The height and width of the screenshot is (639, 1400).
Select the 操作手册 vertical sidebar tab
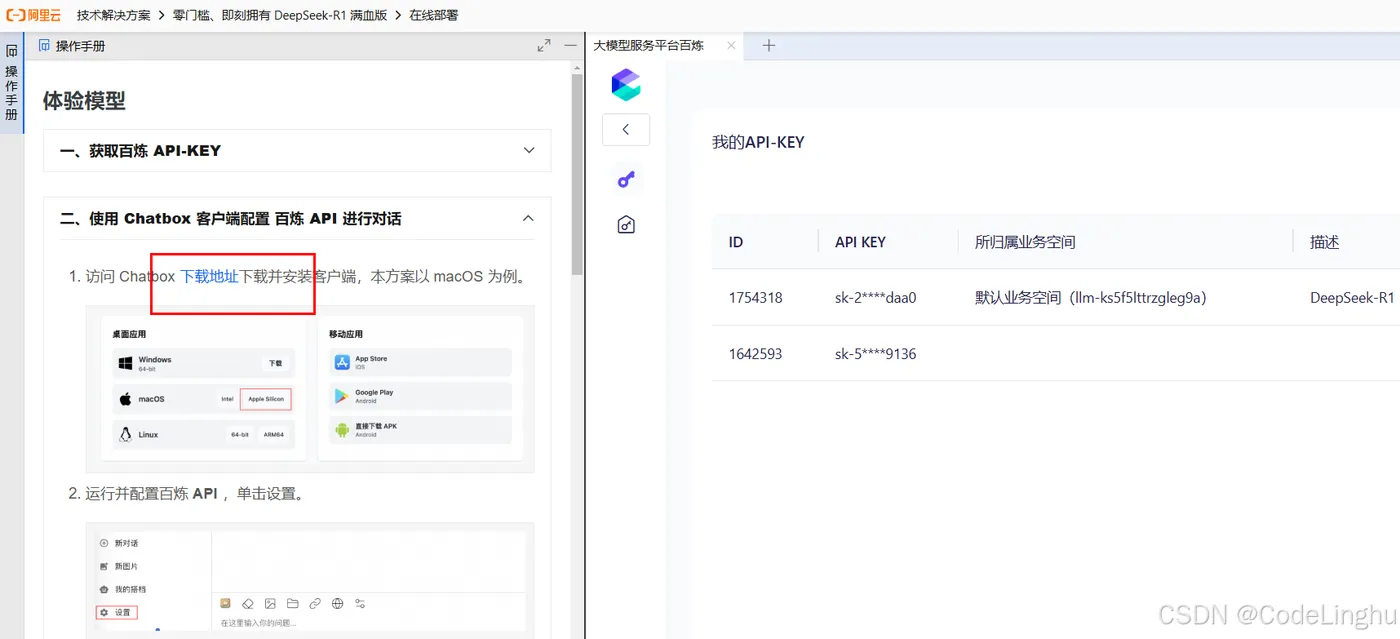(x=12, y=84)
